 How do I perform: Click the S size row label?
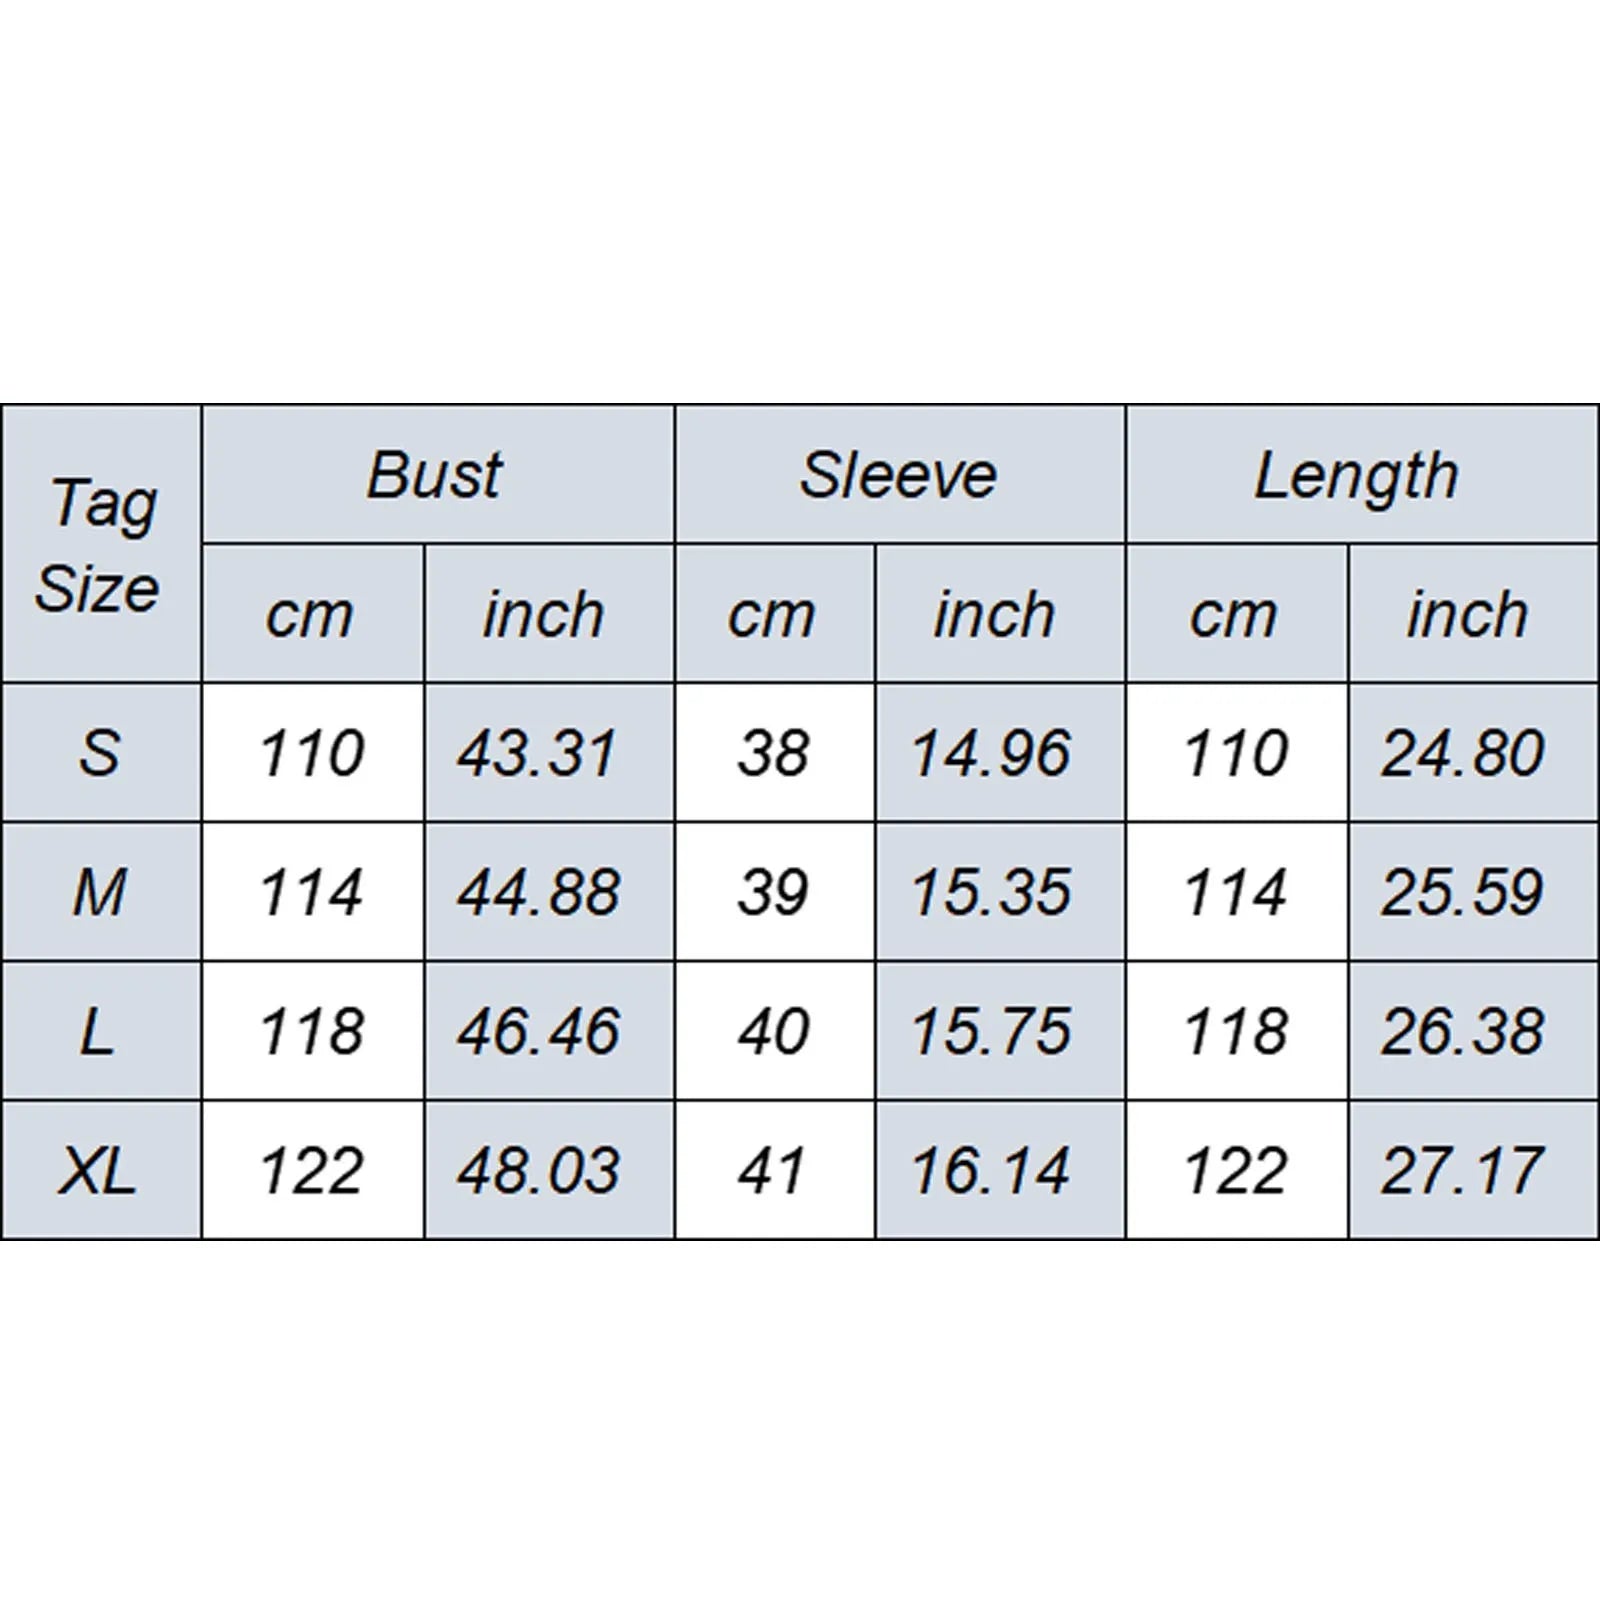click(101, 753)
